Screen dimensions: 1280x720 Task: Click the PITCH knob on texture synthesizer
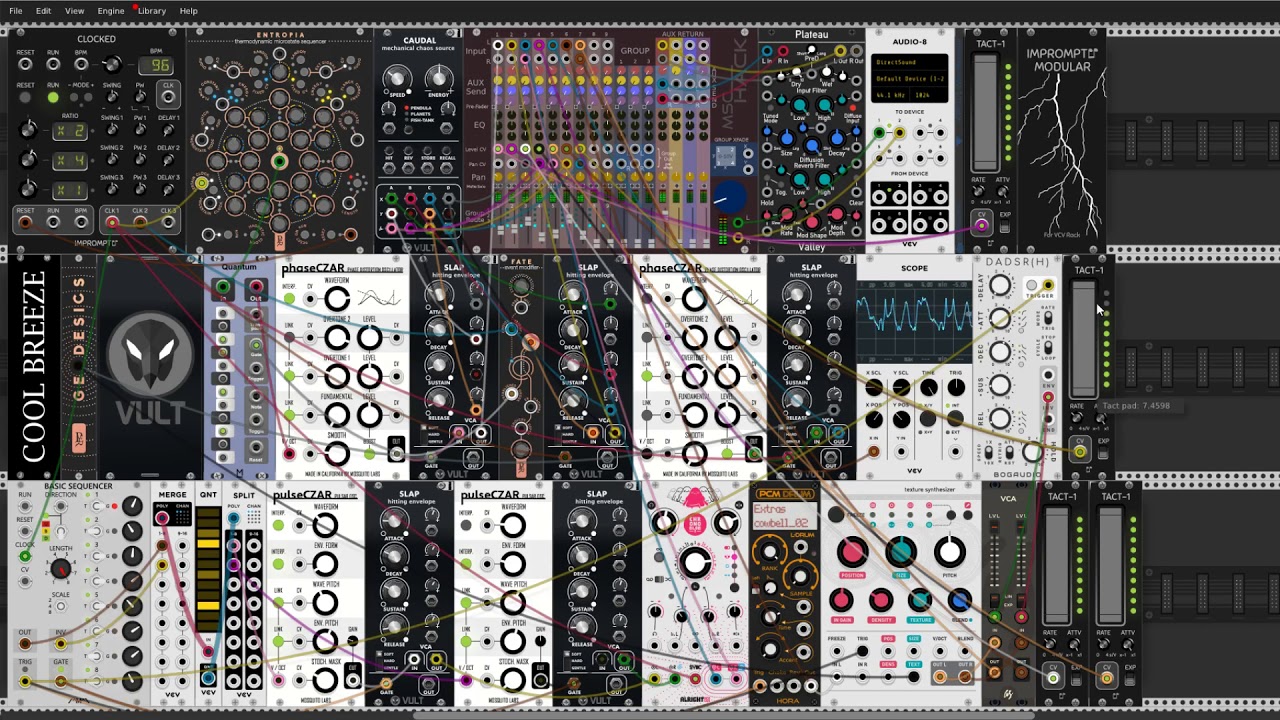949,551
